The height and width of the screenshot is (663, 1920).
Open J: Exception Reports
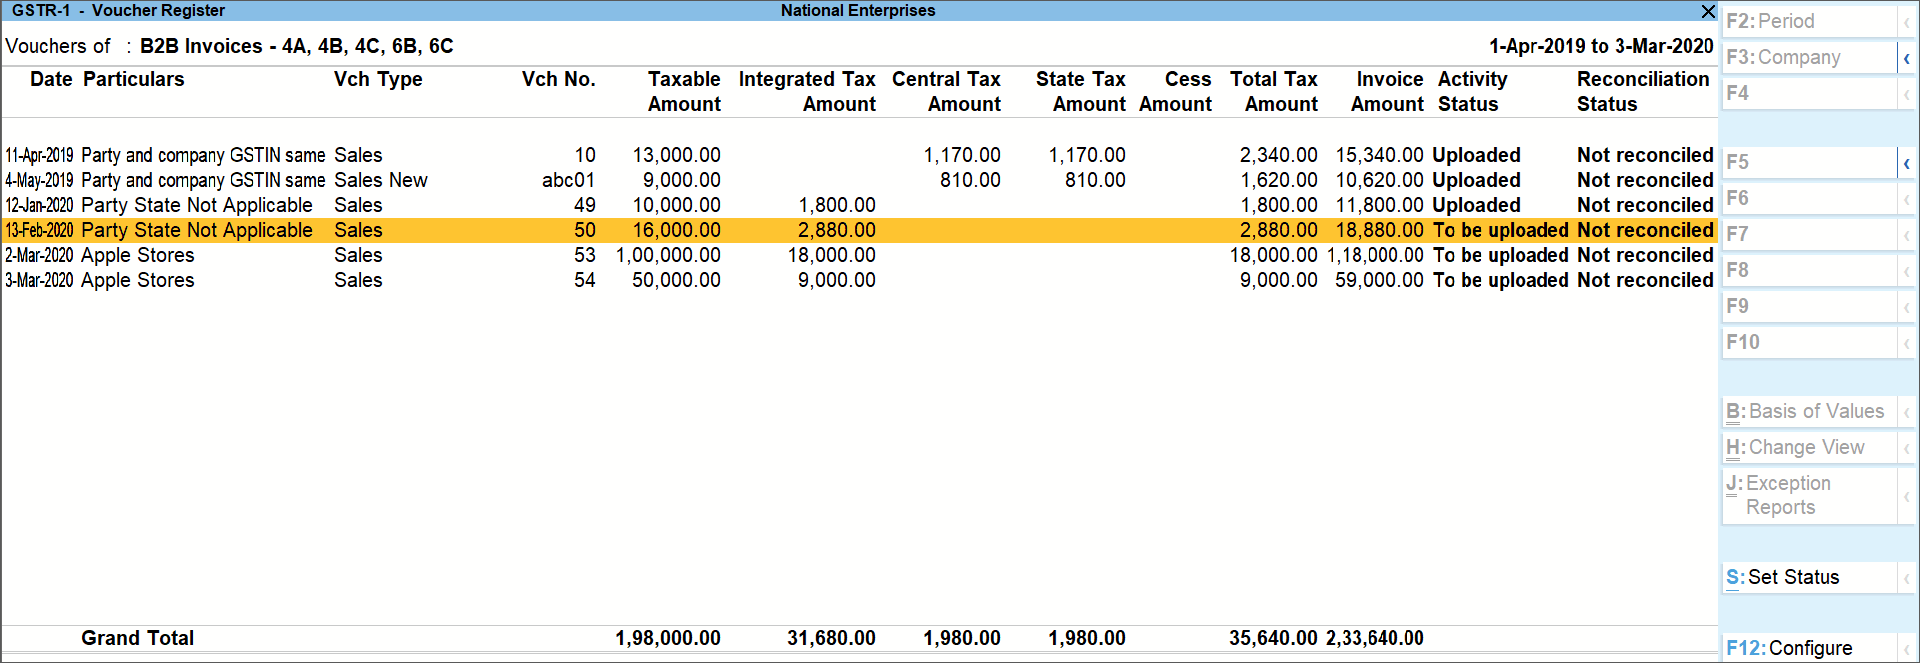pyautogui.click(x=1809, y=495)
